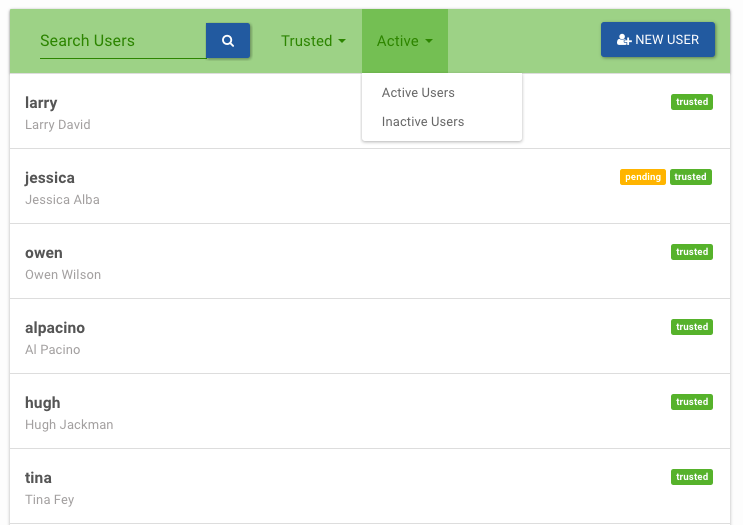Click jessica's pending badge

click(643, 177)
